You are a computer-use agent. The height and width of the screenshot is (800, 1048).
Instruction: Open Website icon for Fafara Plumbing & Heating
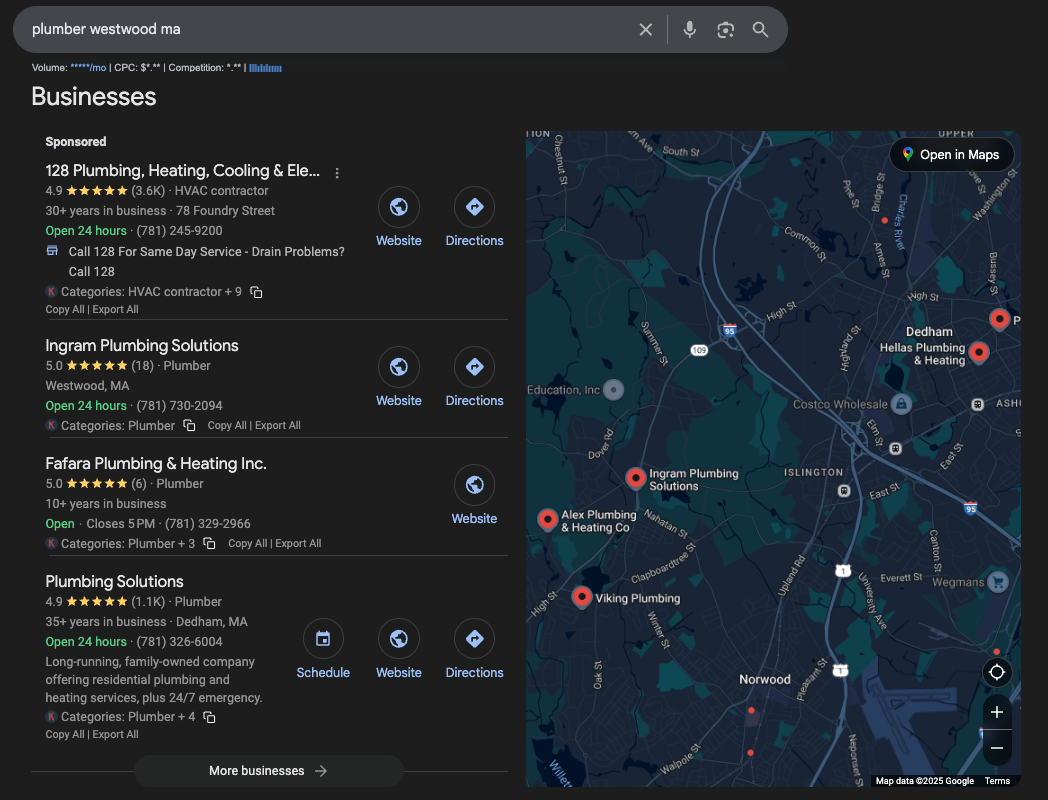475,485
